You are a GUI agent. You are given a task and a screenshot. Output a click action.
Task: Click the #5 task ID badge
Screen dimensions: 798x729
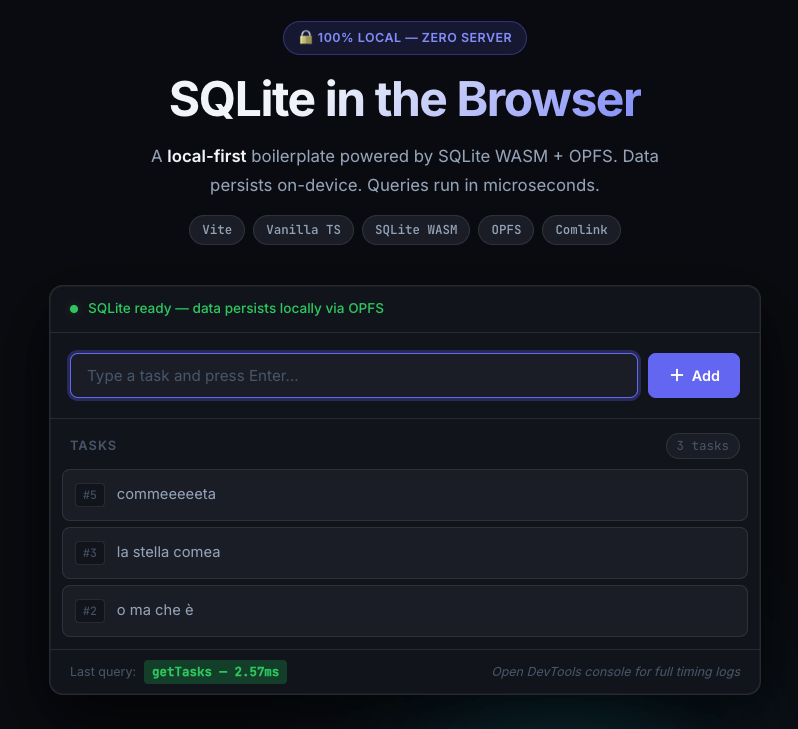pos(90,495)
